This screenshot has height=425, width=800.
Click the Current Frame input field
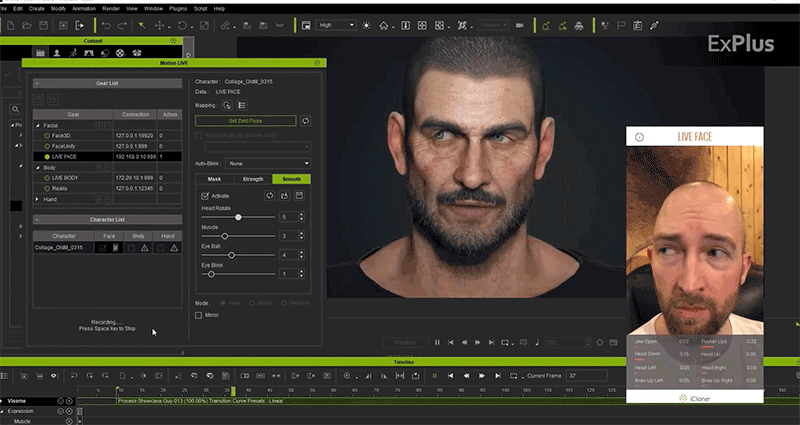coord(587,376)
